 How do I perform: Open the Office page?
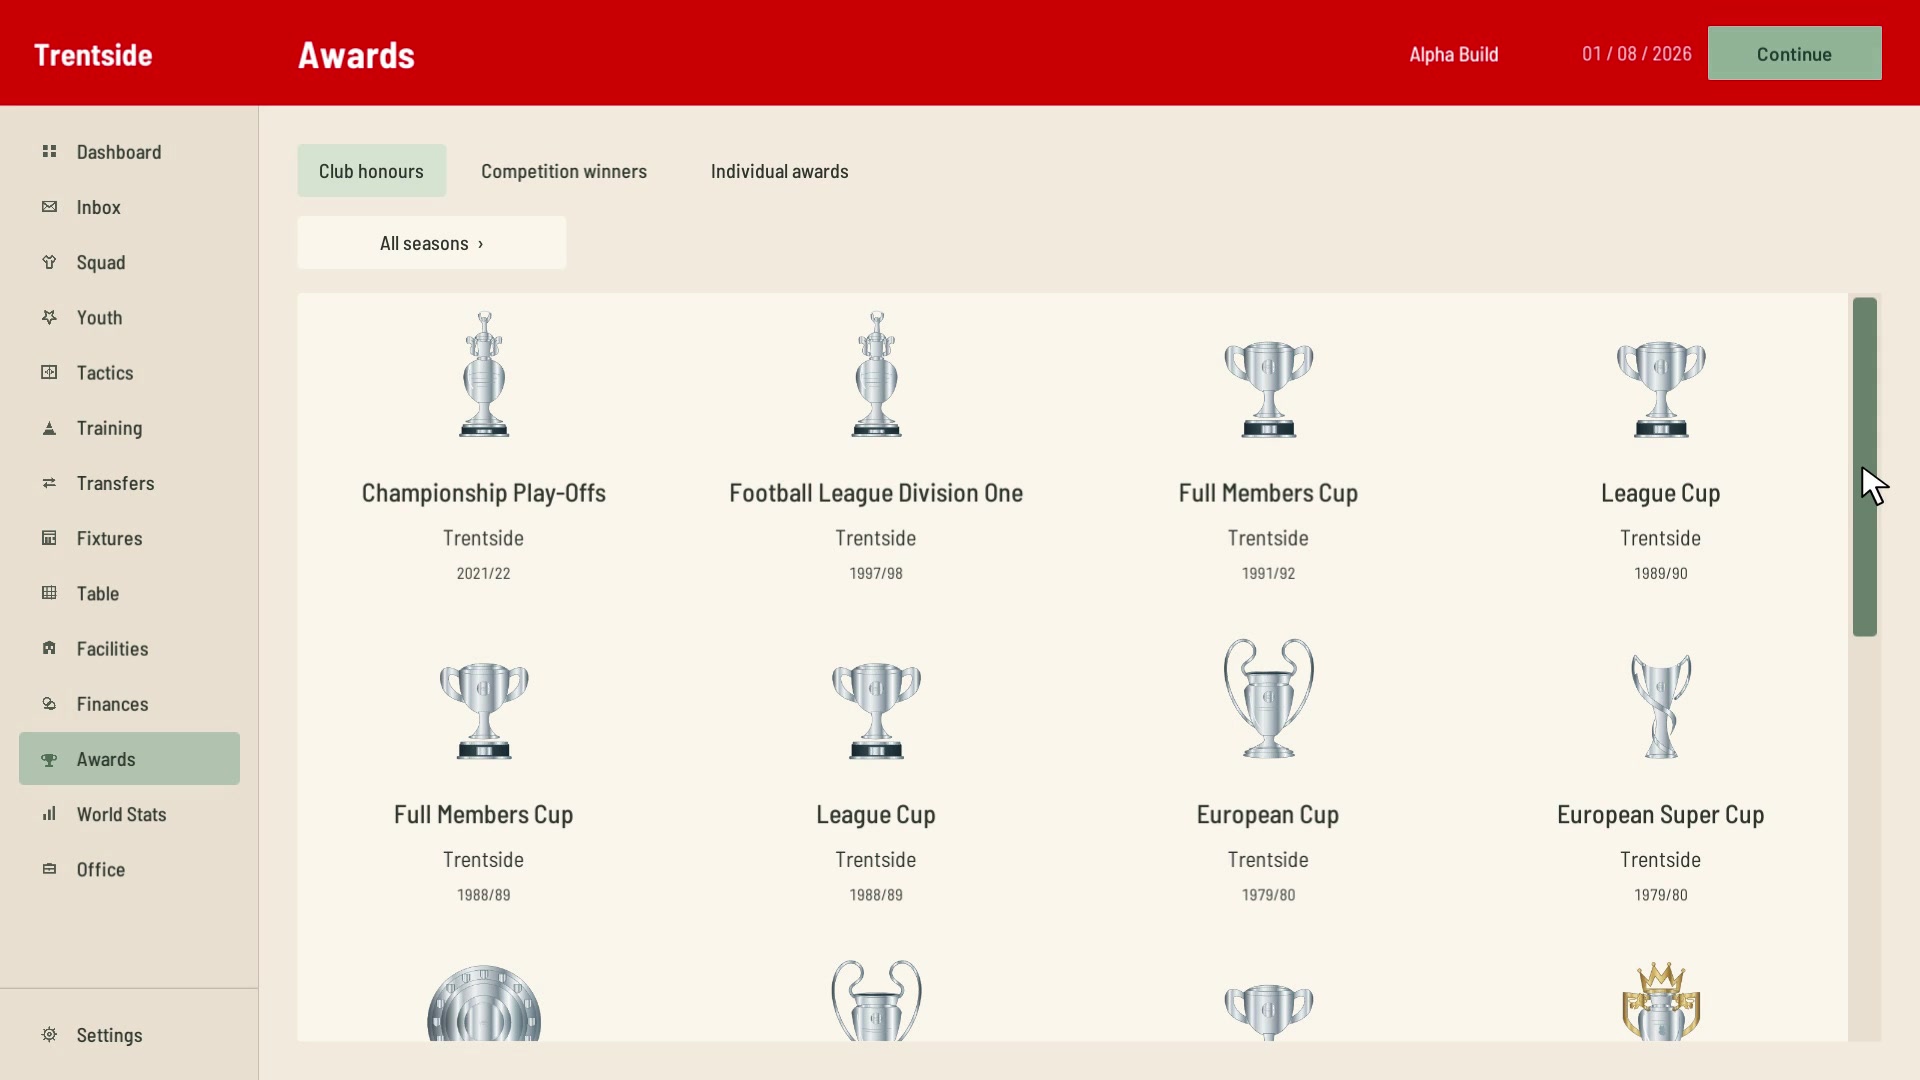(129, 869)
